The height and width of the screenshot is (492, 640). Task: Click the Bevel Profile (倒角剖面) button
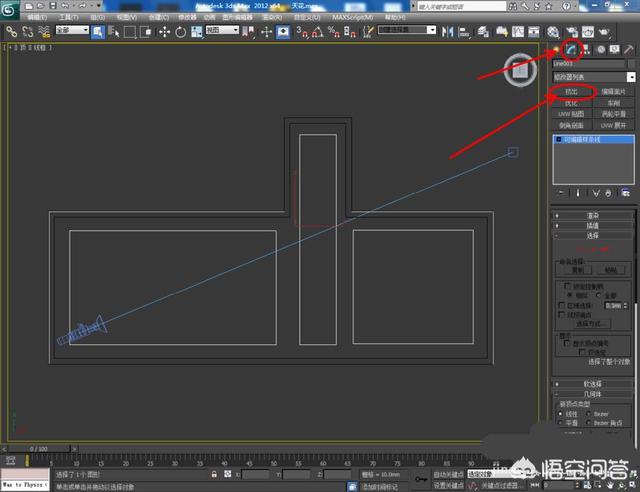(571, 125)
